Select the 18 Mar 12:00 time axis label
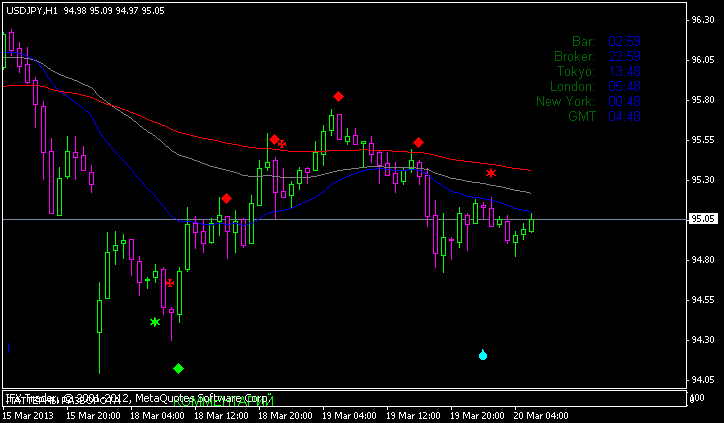The height and width of the screenshot is (423, 724). [x=220, y=414]
